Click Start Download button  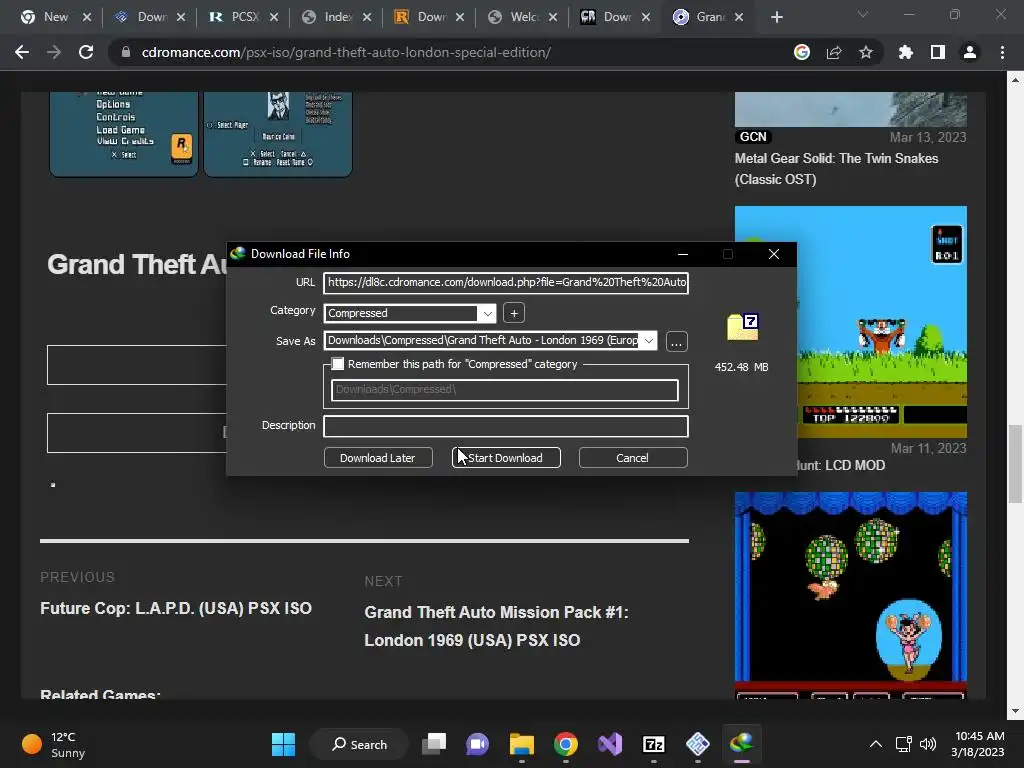[x=506, y=458]
